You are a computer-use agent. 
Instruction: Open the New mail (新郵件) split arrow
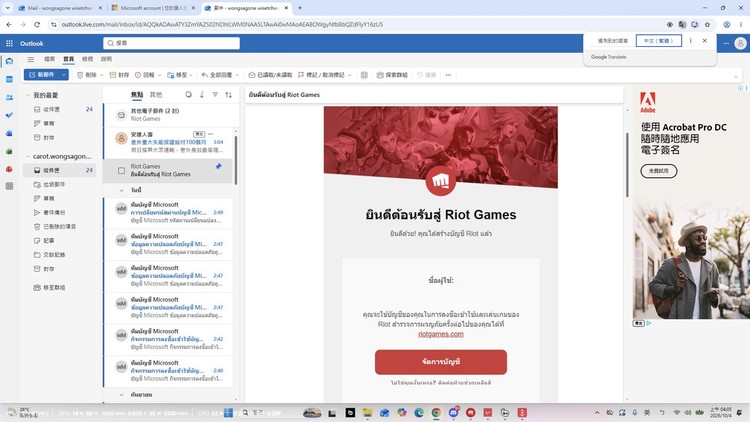click(x=64, y=75)
